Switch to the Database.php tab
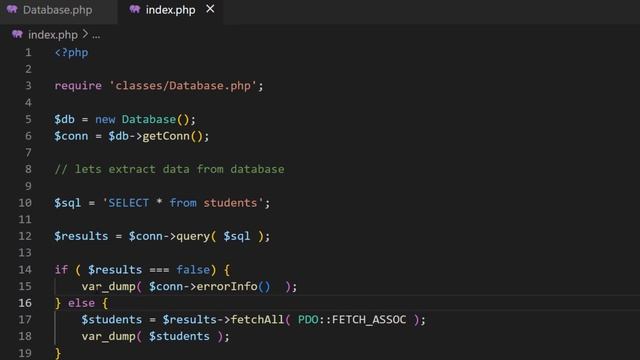Viewport: 640px width, 360px height. 57,10
